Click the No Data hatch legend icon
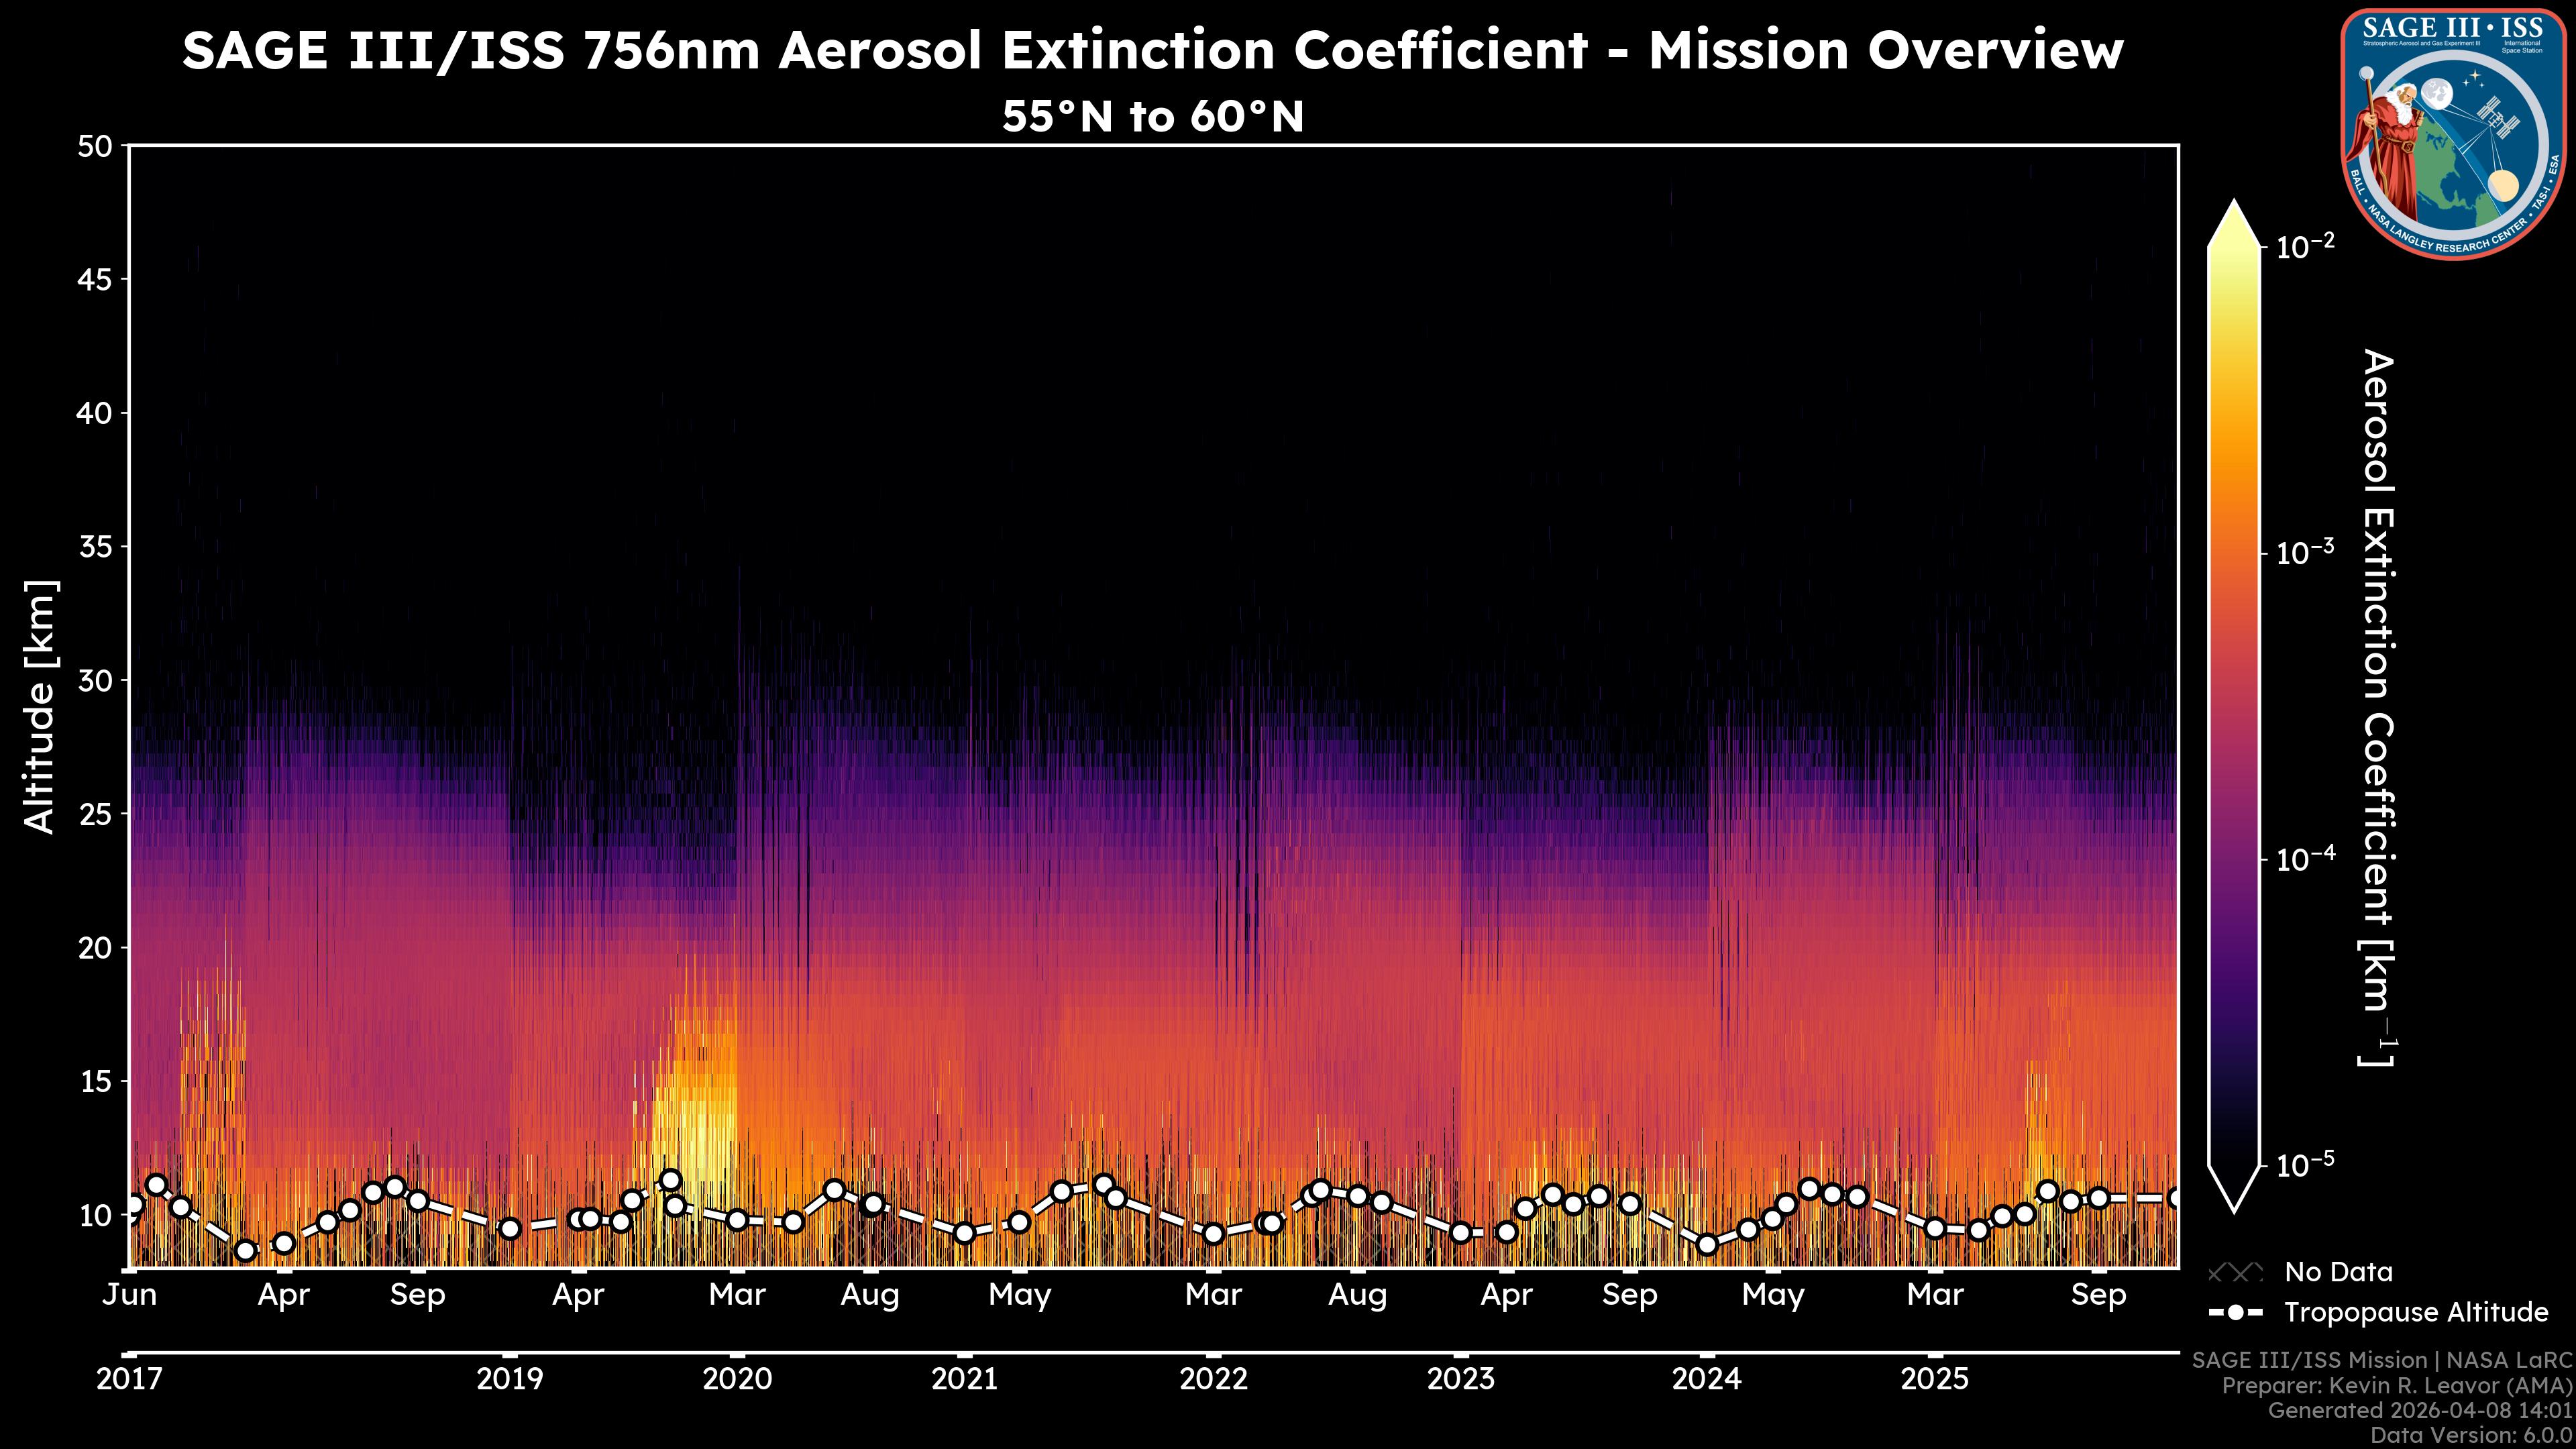2576x1449 pixels. click(2235, 1272)
